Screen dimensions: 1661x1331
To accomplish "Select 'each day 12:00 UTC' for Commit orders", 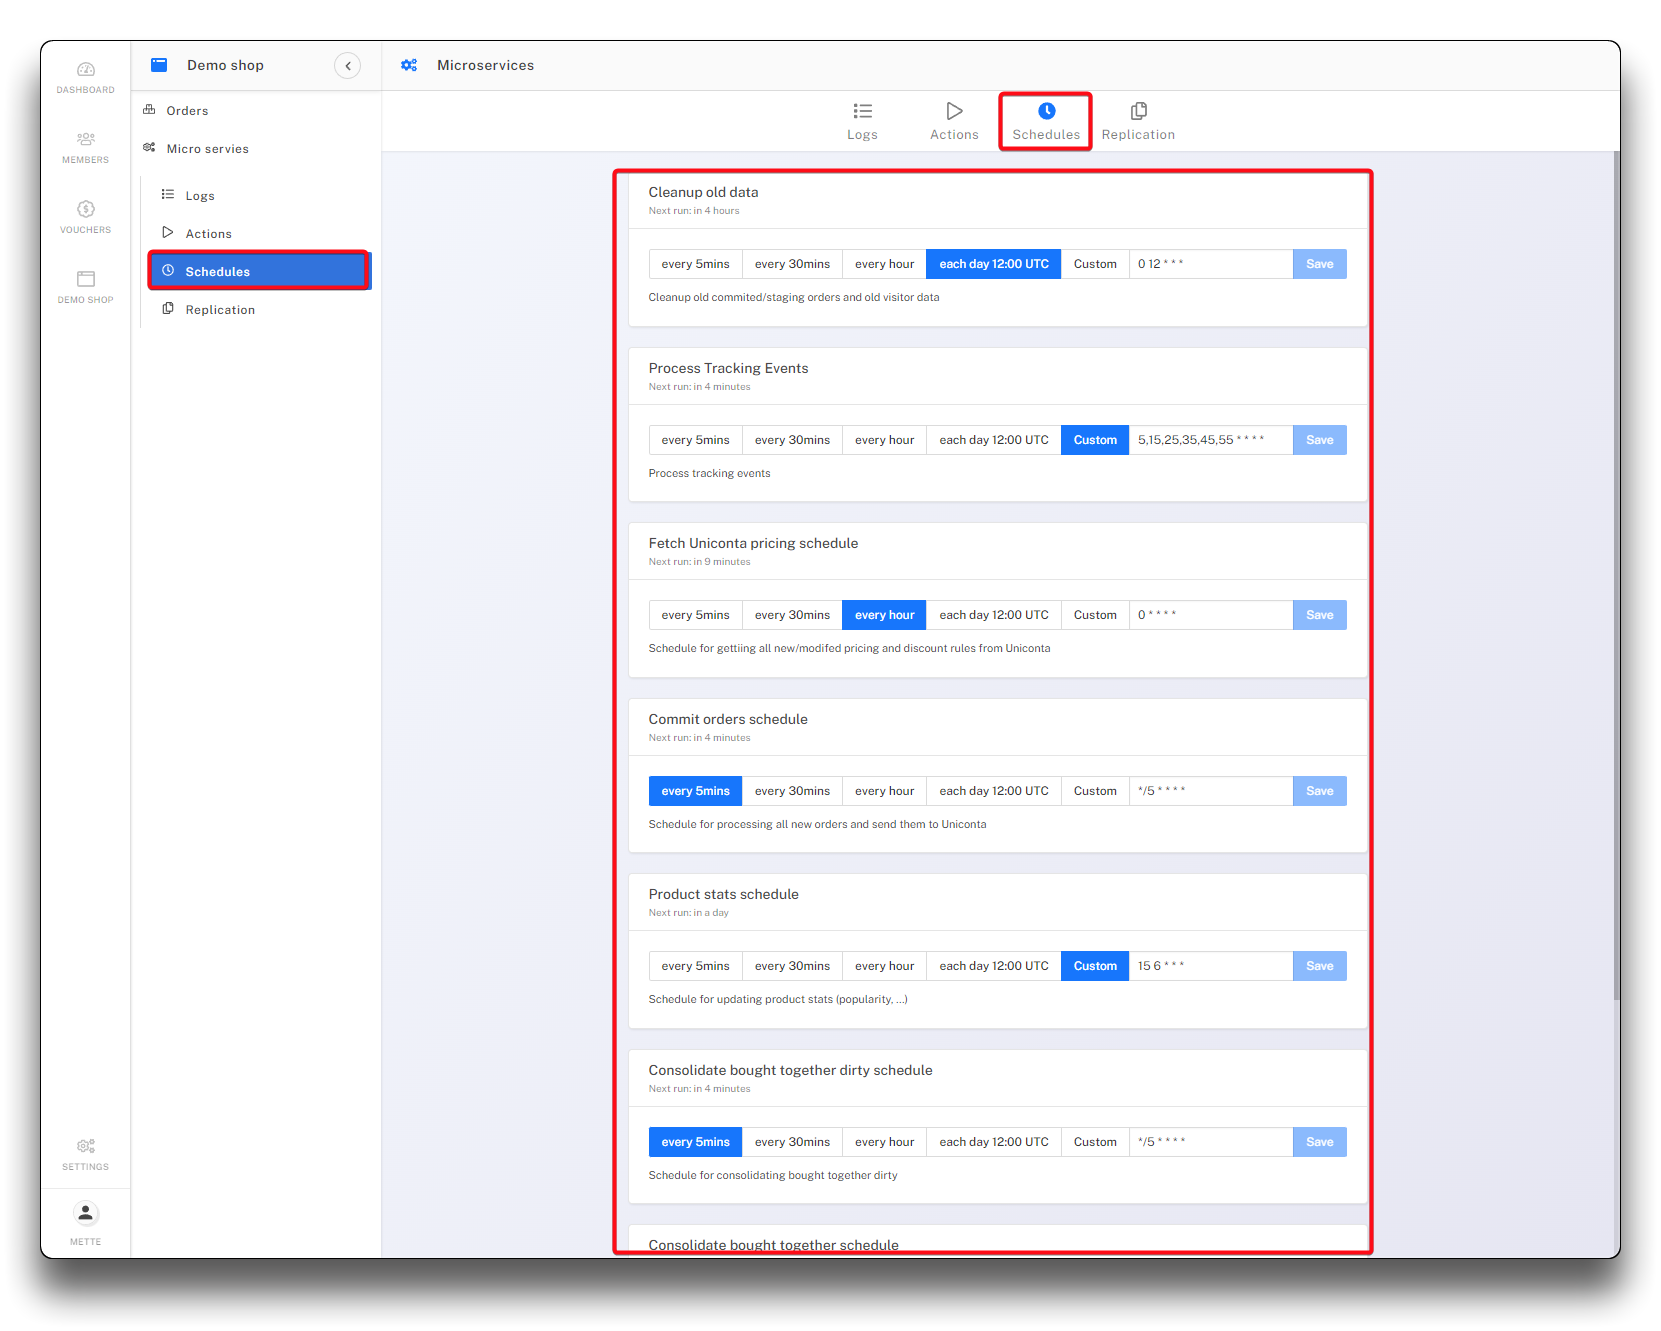I will [993, 791].
